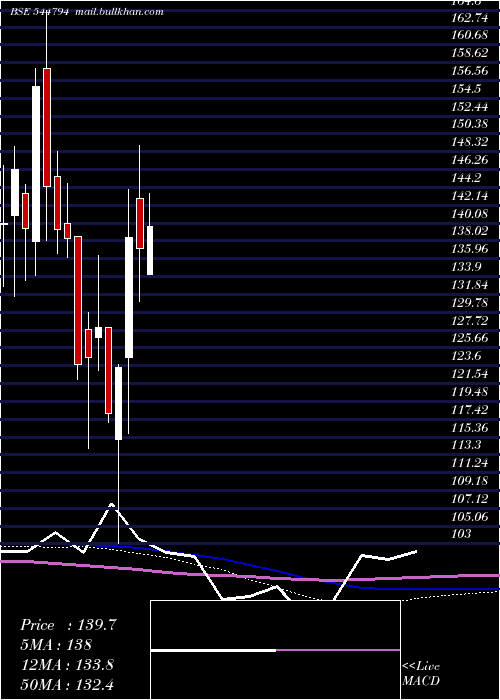The width and height of the screenshot is (500, 700).
Task: Click the '5MA : 138' readout
Action: (56, 645)
